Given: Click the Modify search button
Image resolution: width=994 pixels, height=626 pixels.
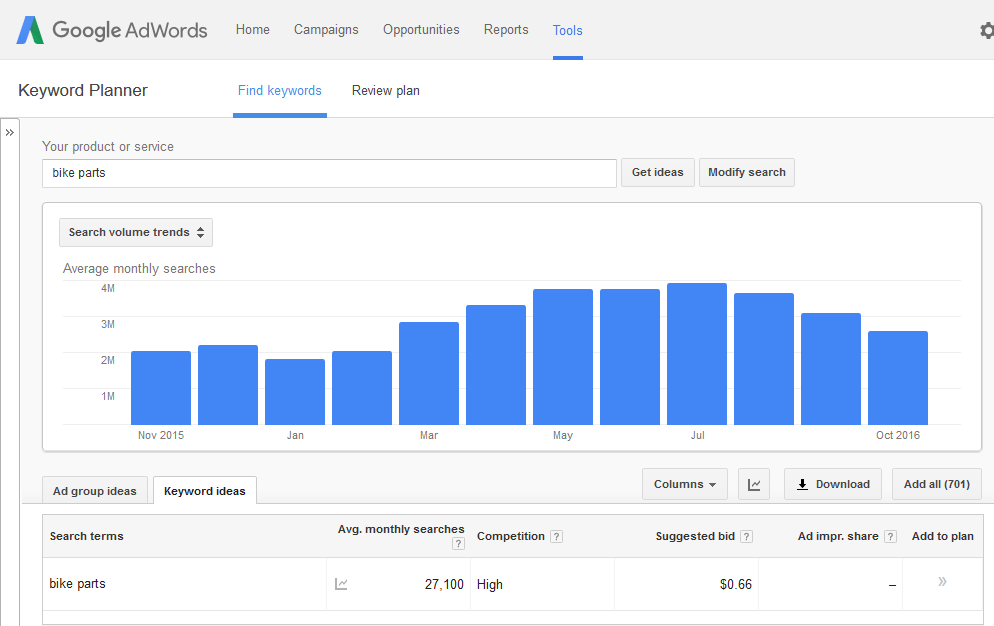Looking at the screenshot, I should point(746,172).
